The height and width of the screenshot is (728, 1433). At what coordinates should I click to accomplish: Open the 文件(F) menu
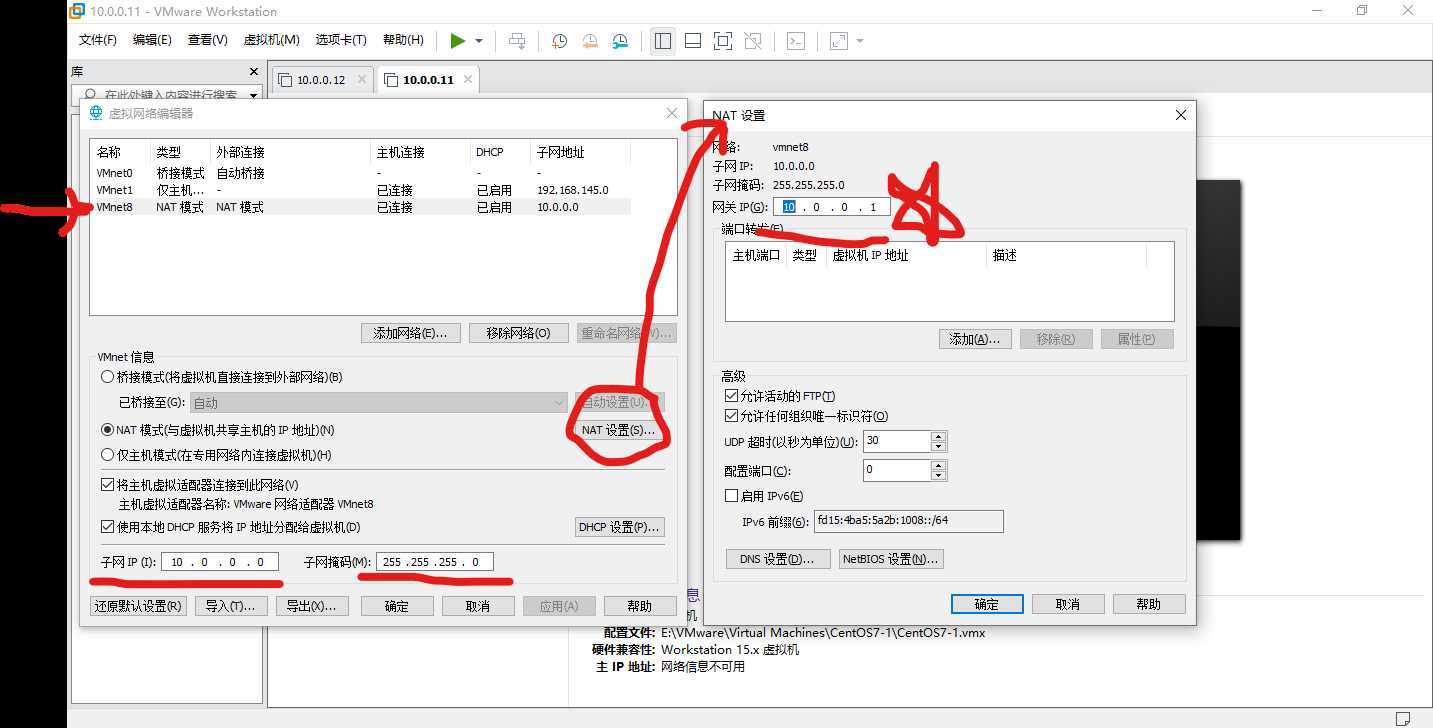(x=98, y=40)
